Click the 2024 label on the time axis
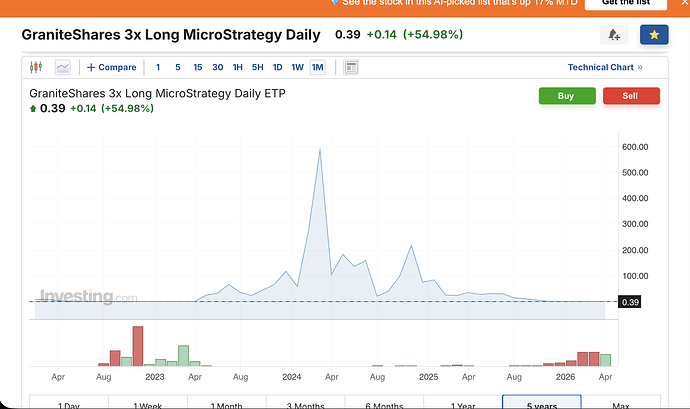 point(291,377)
